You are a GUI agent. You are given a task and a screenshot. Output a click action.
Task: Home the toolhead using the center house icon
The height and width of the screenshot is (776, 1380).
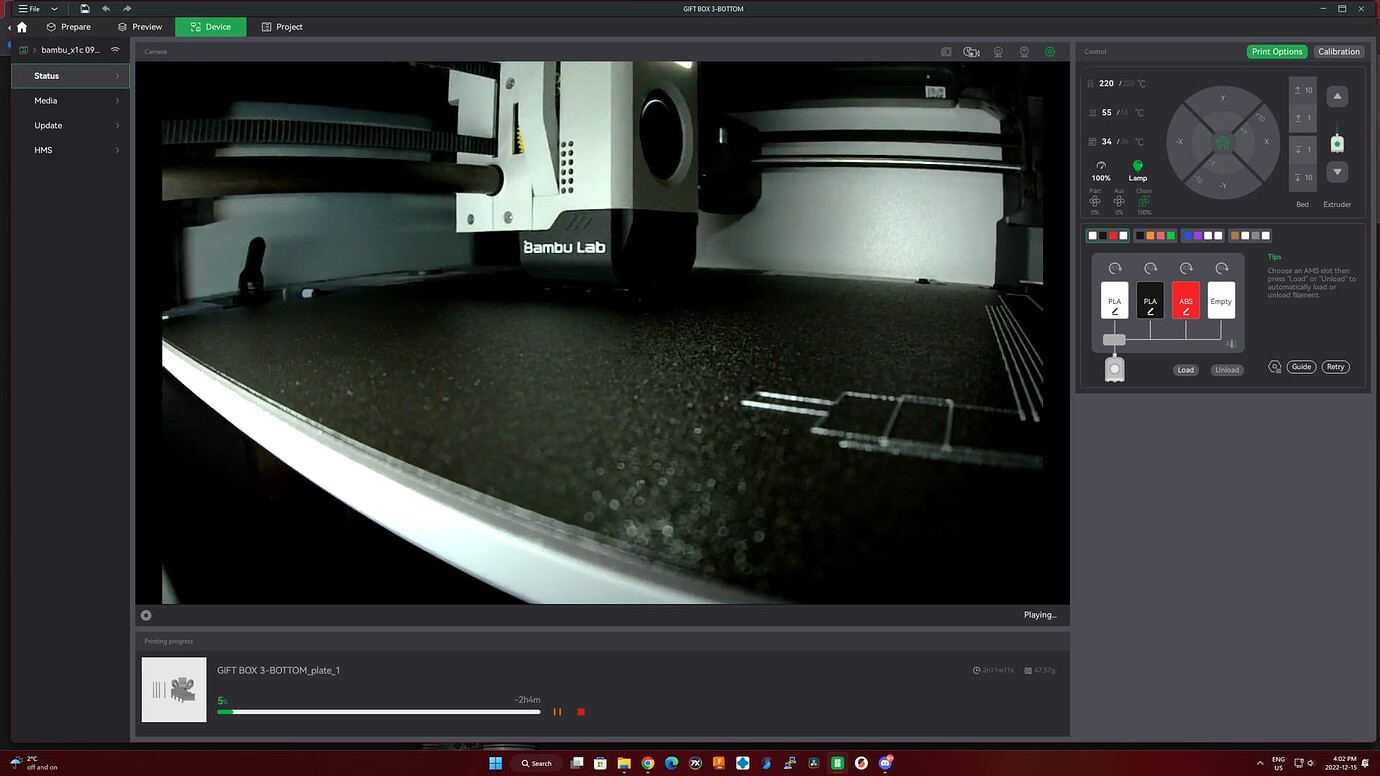(1222, 142)
